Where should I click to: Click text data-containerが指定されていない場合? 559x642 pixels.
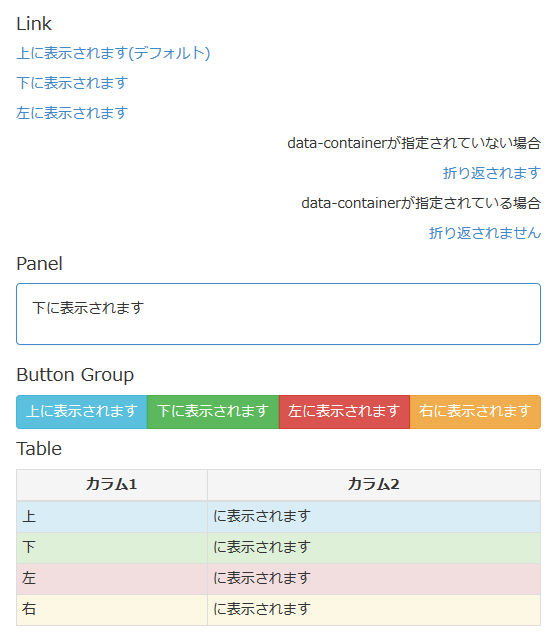click(x=414, y=143)
